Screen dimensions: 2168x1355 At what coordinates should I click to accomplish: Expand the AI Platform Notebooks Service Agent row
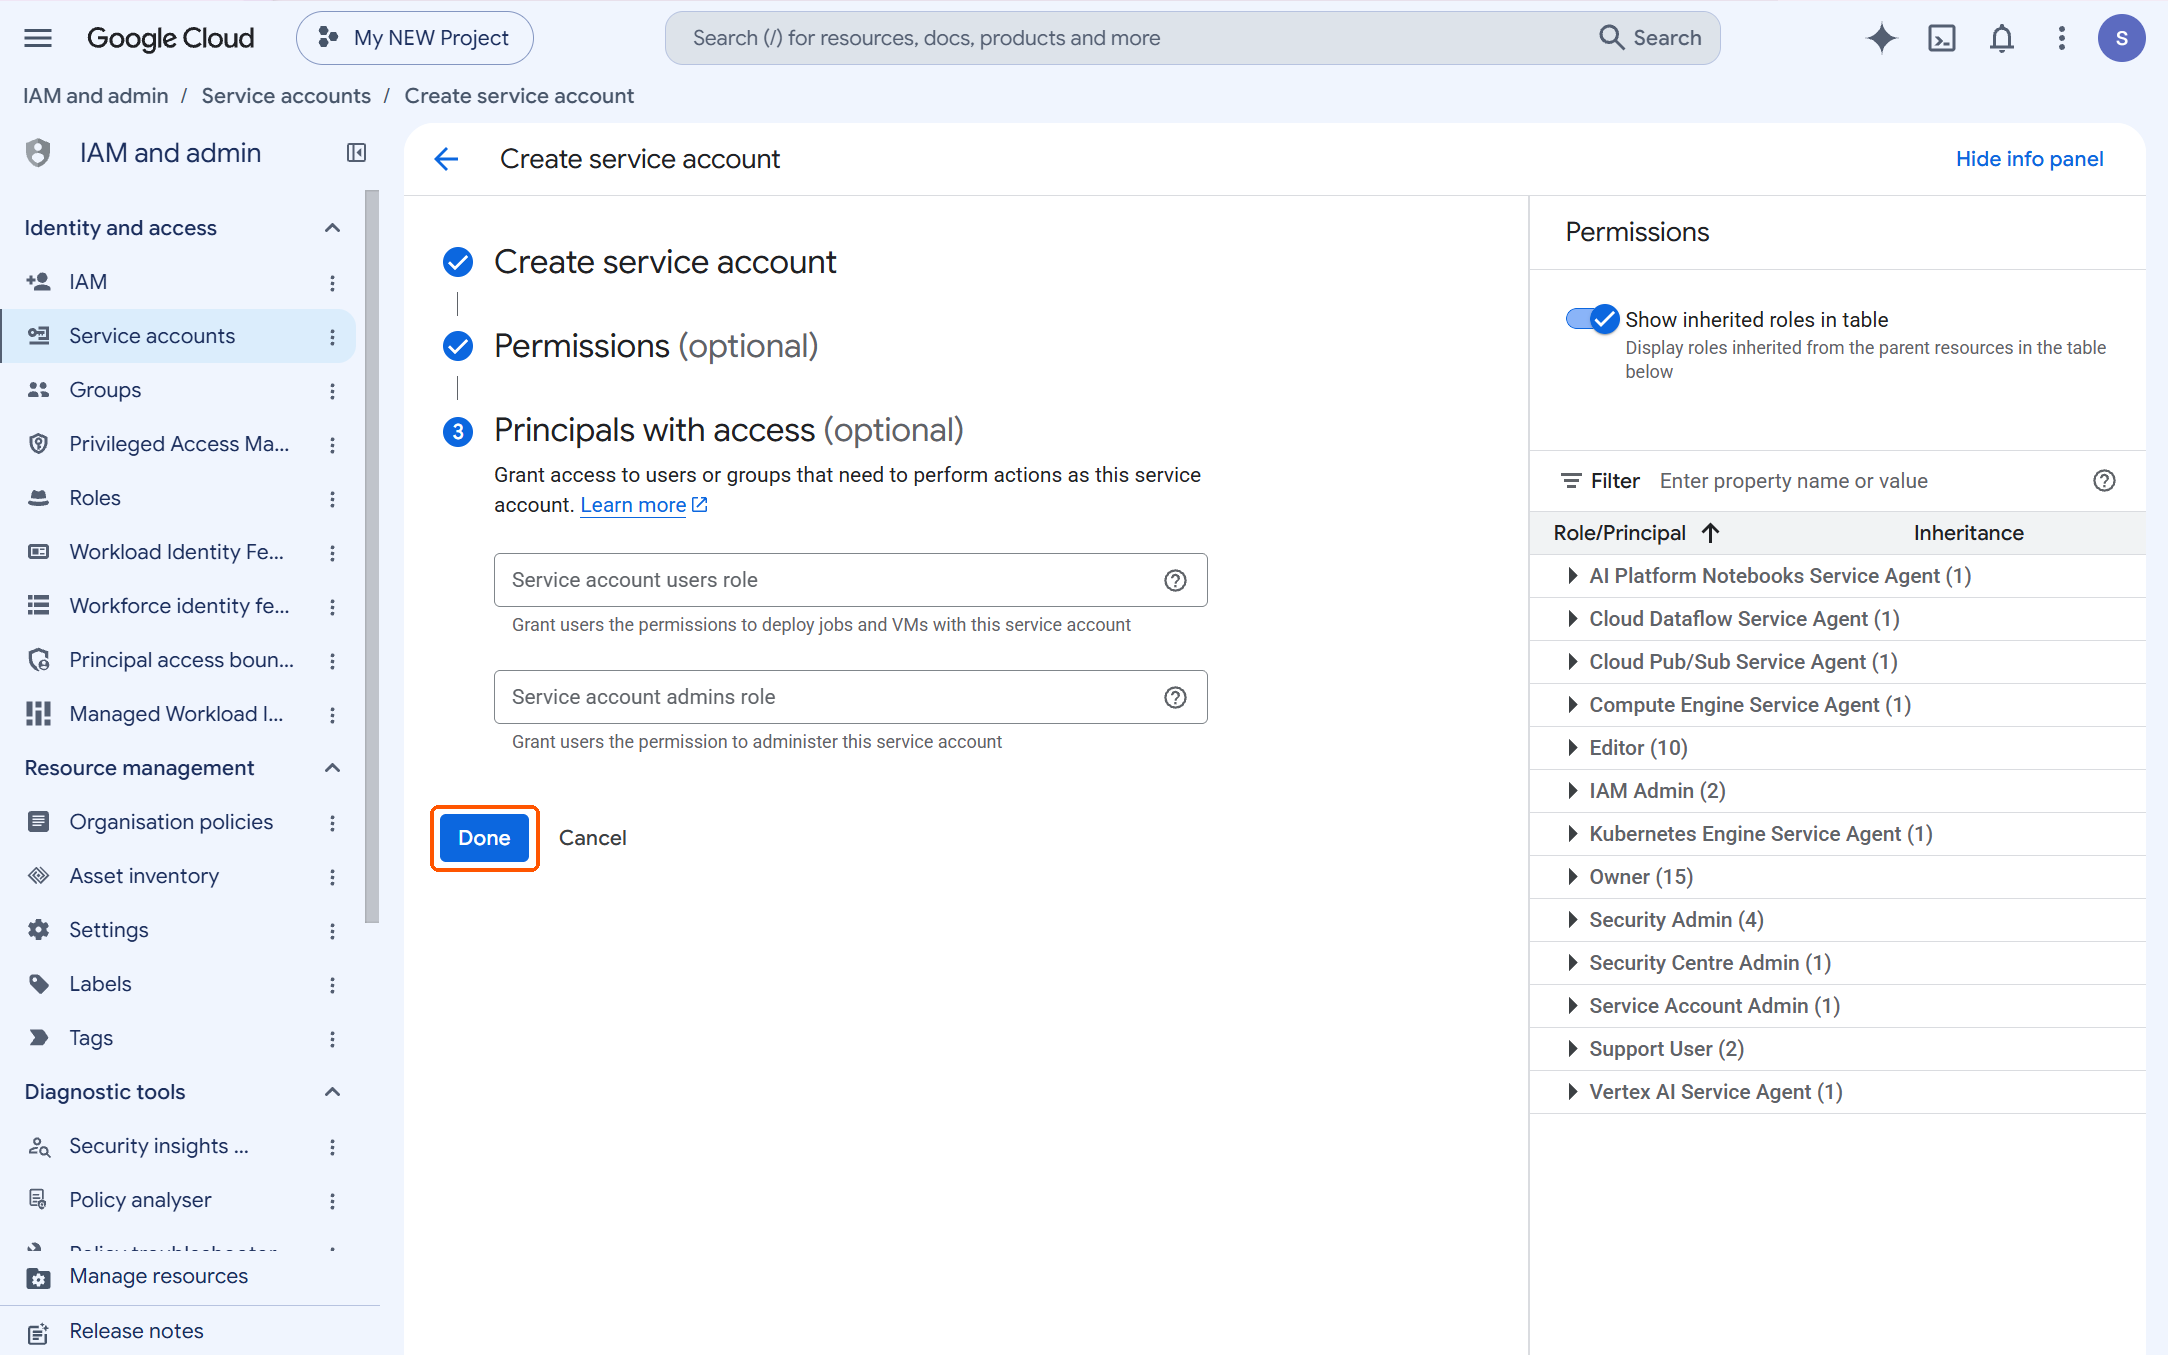tap(1573, 576)
